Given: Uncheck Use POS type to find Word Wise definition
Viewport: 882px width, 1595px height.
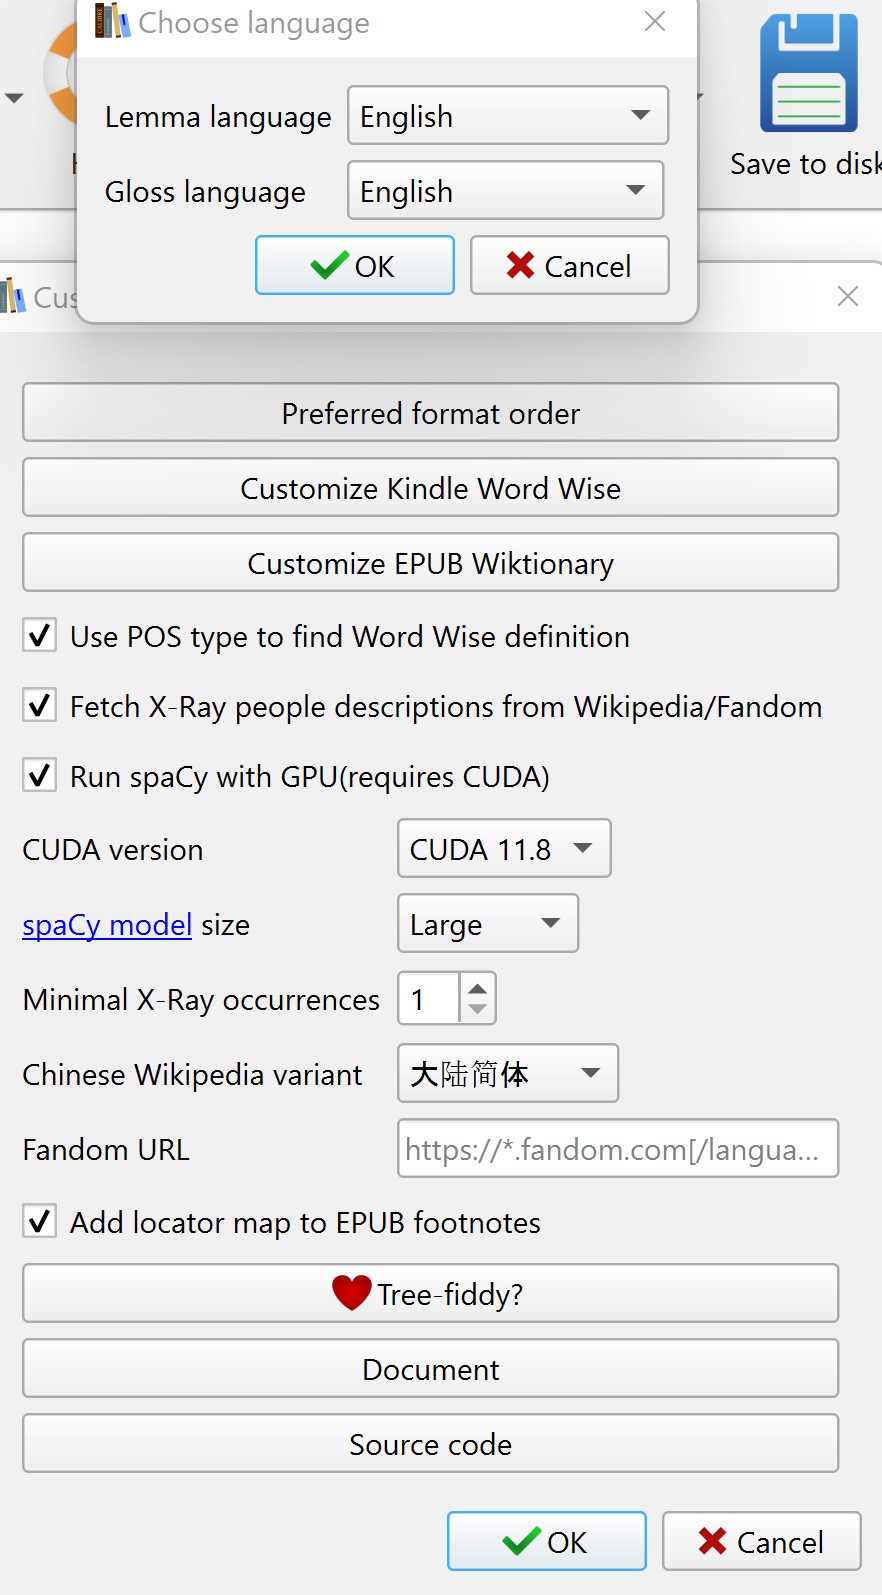Looking at the screenshot, I should tap(38, 635).
